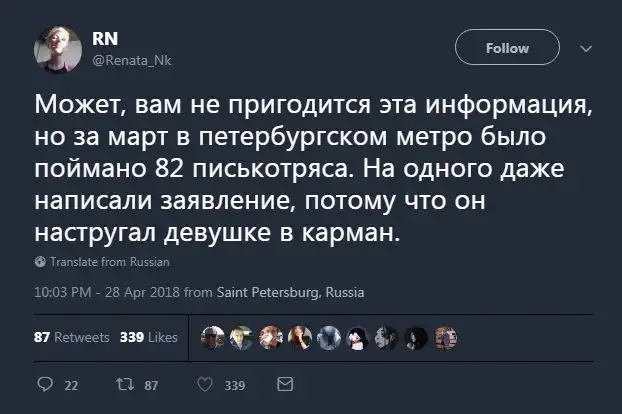View the 339 Likes list
This screenshot has width=622, height=414.
[x=148, y=337]
